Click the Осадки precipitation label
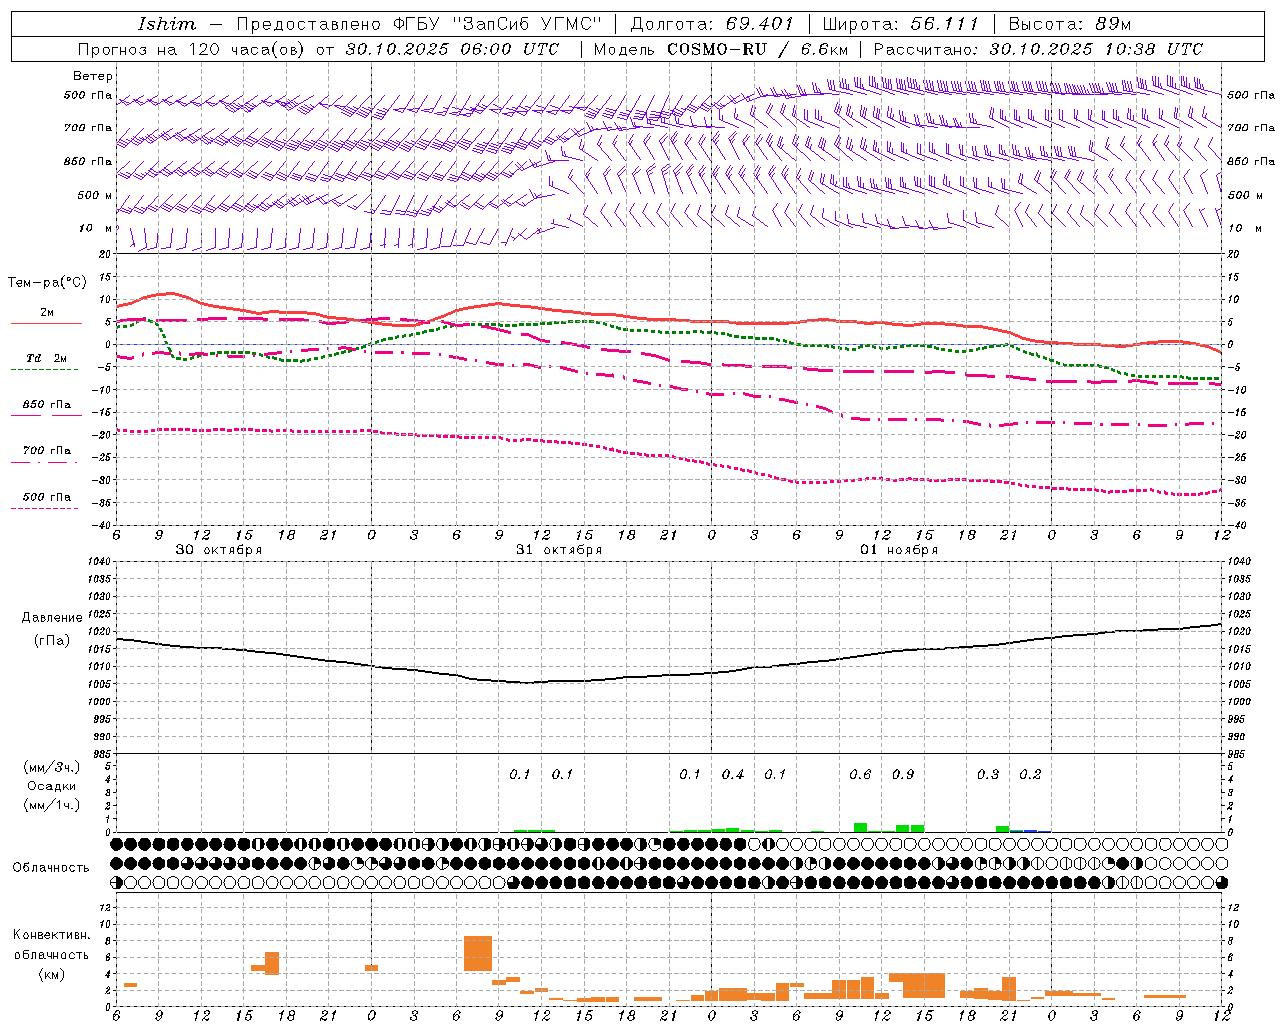 pyautogui.click(x=52, y=786)
